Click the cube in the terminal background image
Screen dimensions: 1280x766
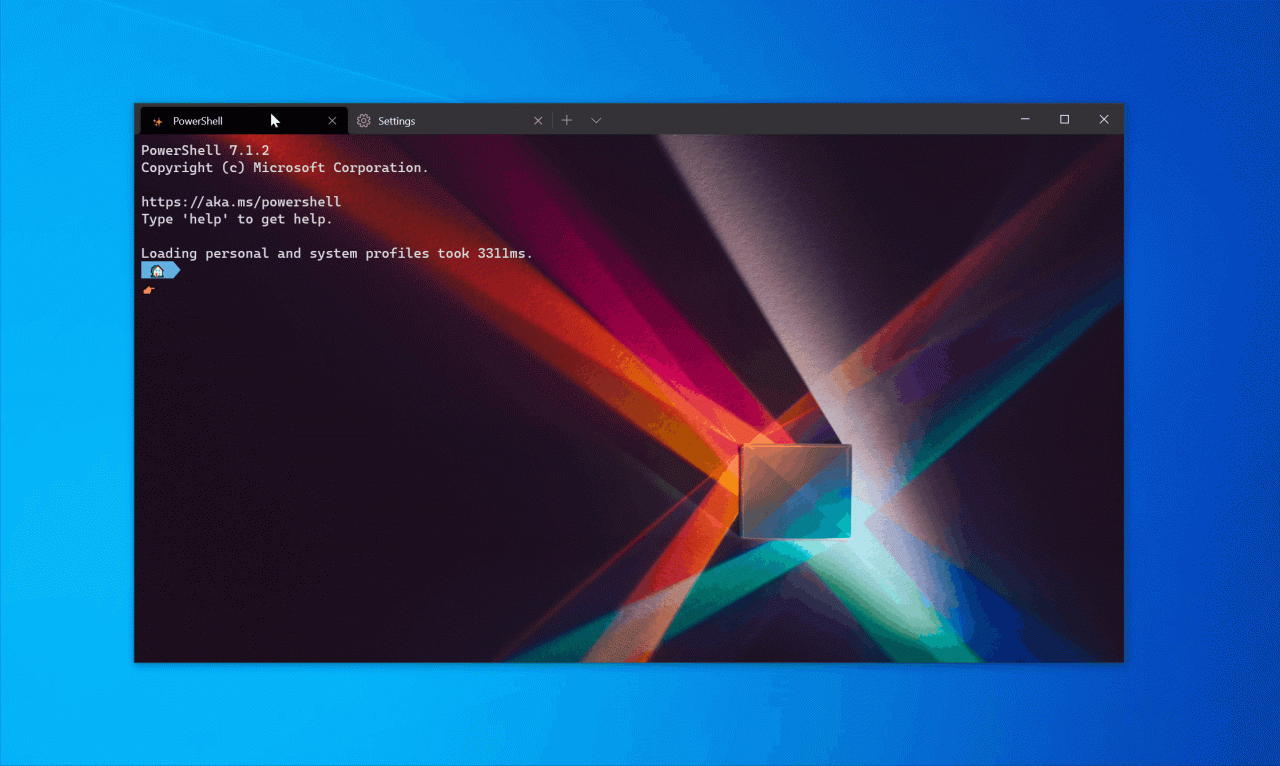pos(795,490)
